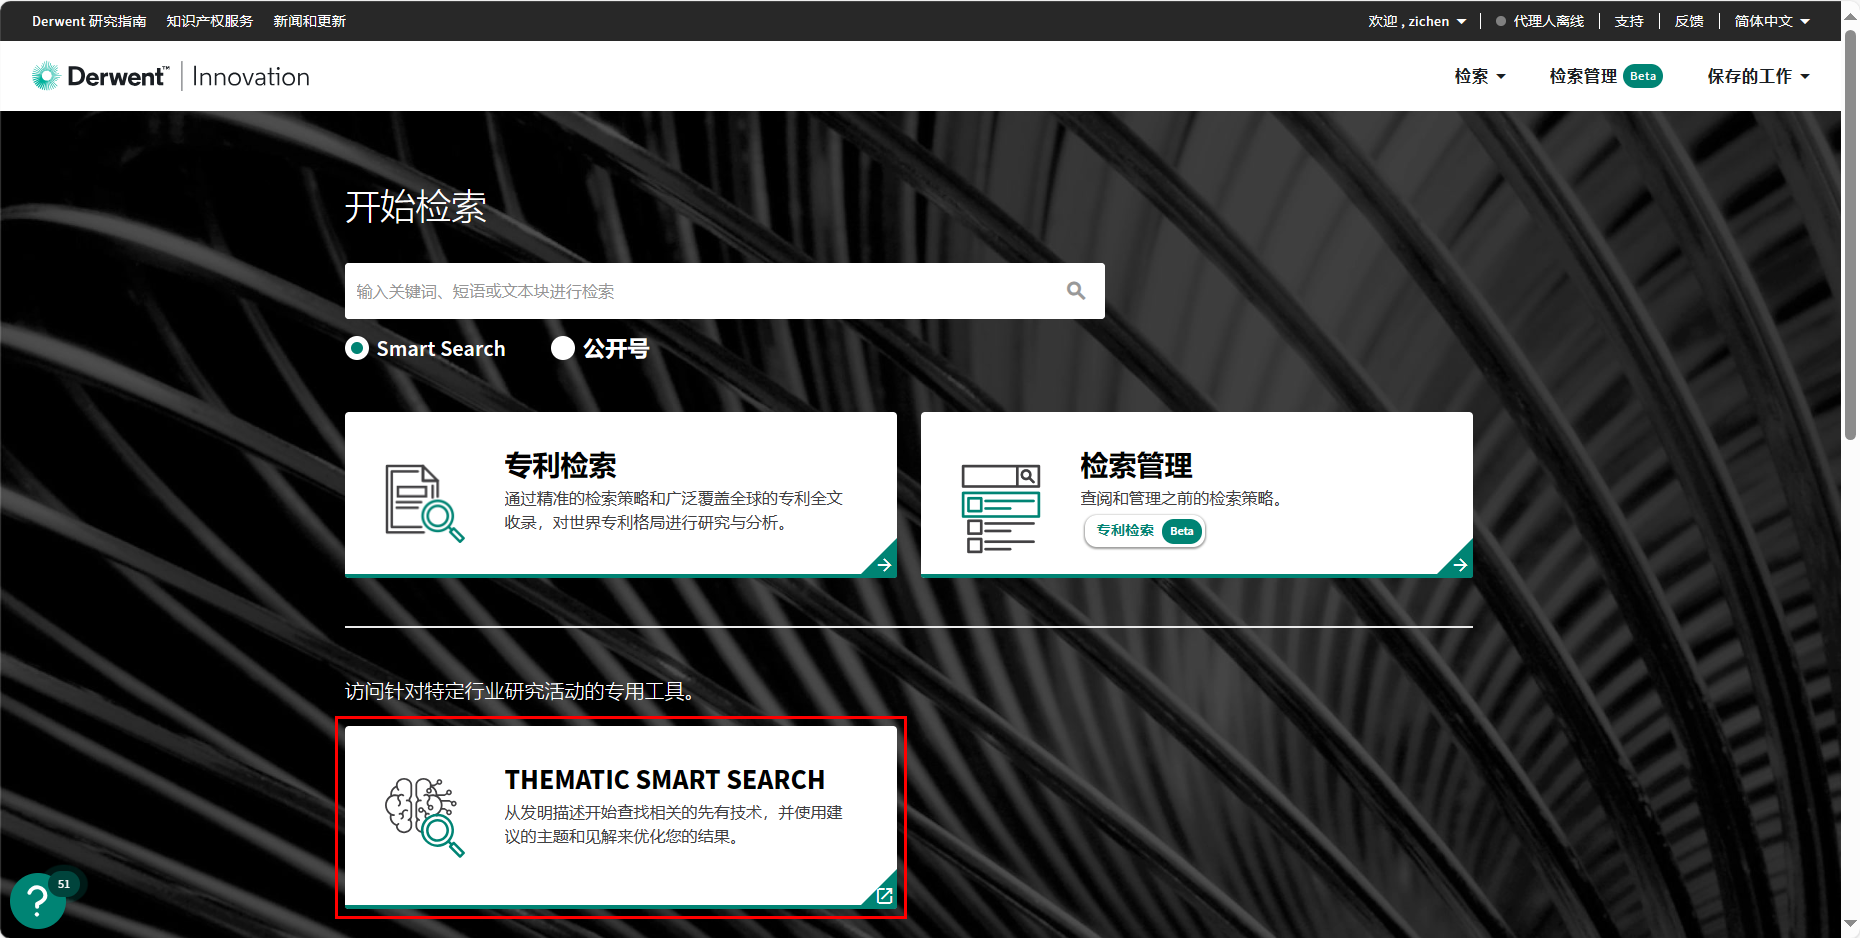Select the Smart Search radio button
This screenshot has height=938, width=1860.
click(x=357, y=348)
